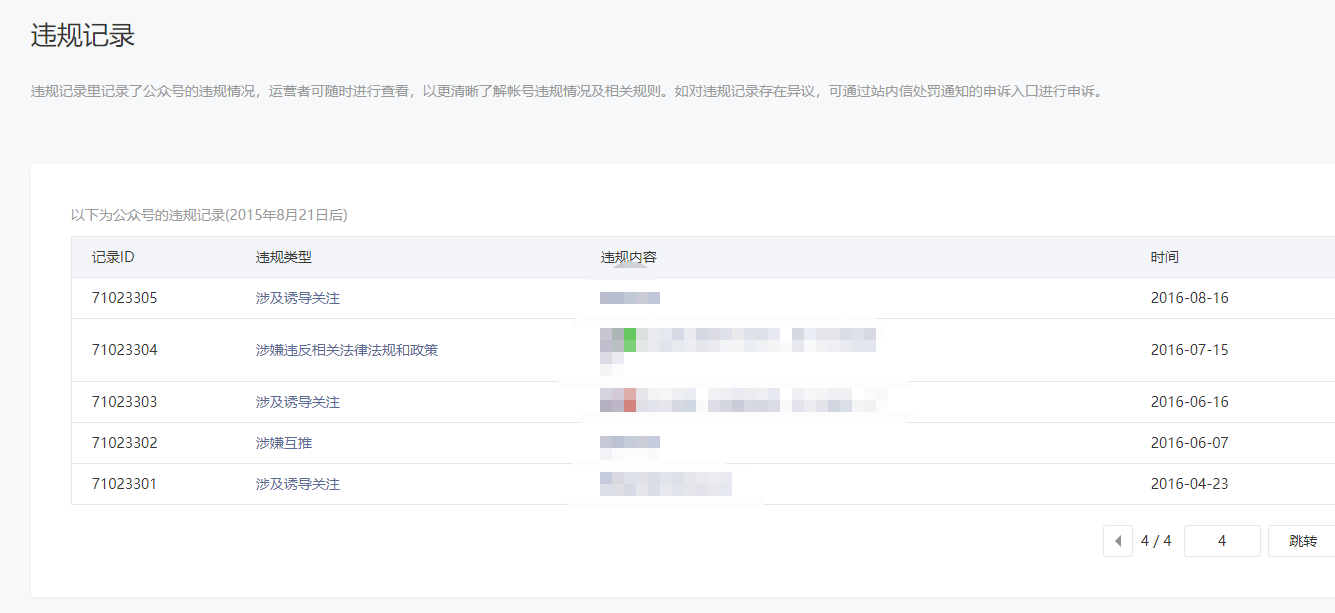This screenshot has height=613, width=1335.
Task: Open blurred violation content for record 71023304
Action: [737, 342]
